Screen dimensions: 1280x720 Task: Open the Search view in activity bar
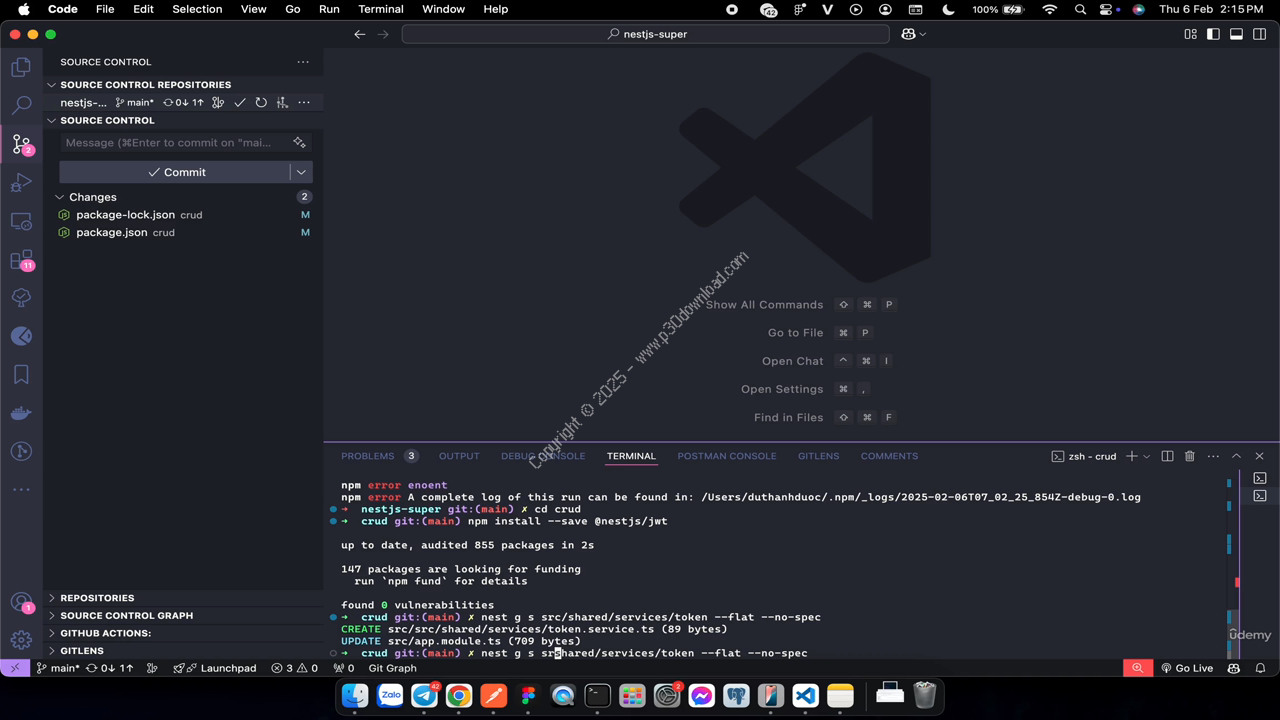(x=21, y=105)
